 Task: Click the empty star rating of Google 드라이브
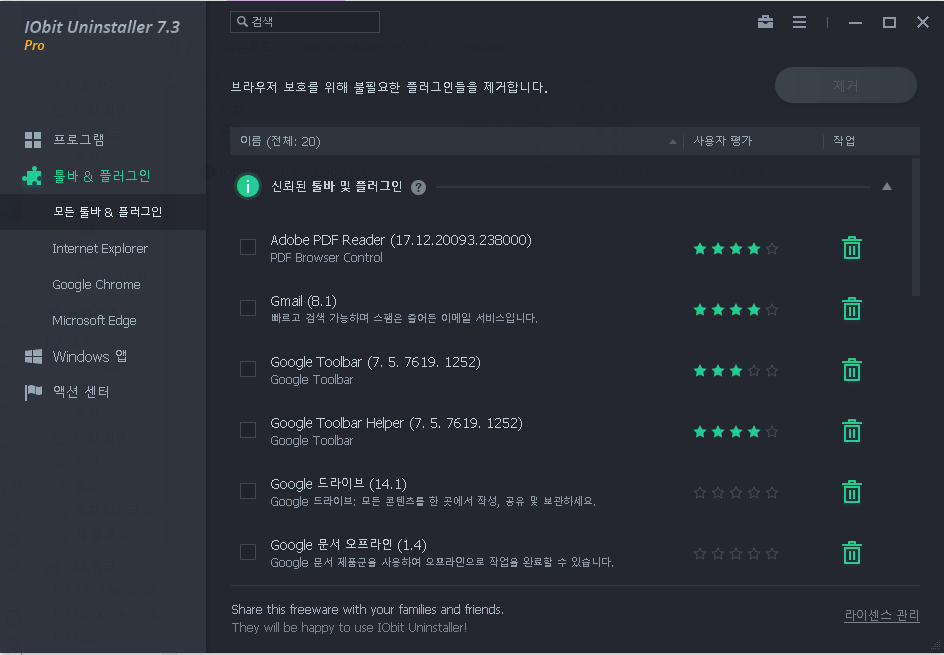pos(736,493)
